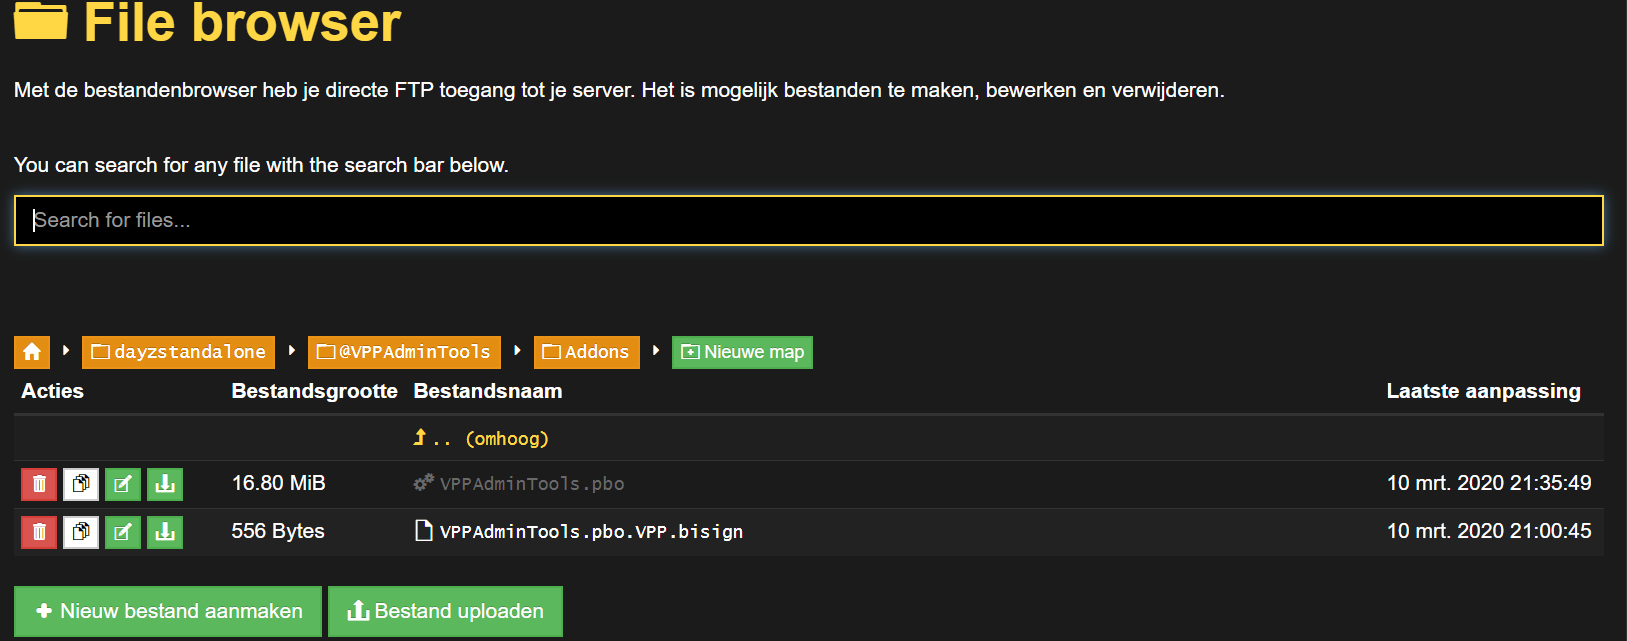Create a folder with the Nieuwe map button

(741, 352)
